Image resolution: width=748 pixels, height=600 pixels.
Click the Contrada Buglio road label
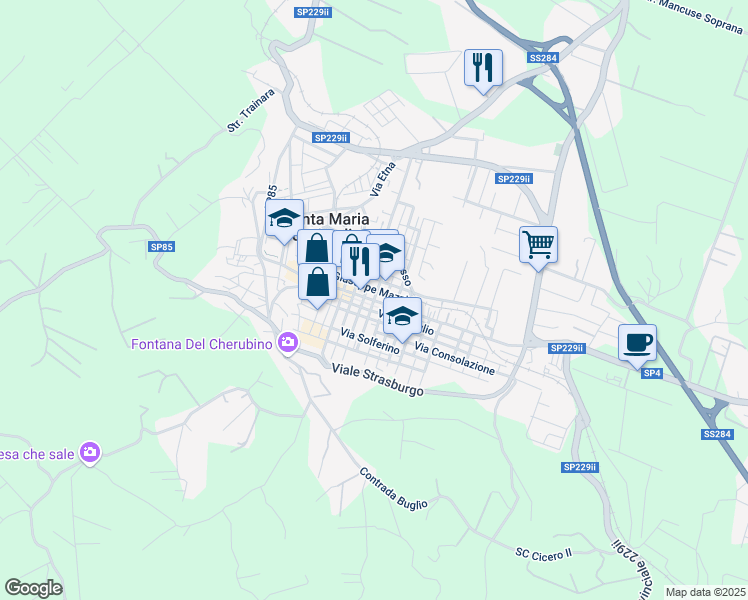pyautogui.click(x=393, y=488)
